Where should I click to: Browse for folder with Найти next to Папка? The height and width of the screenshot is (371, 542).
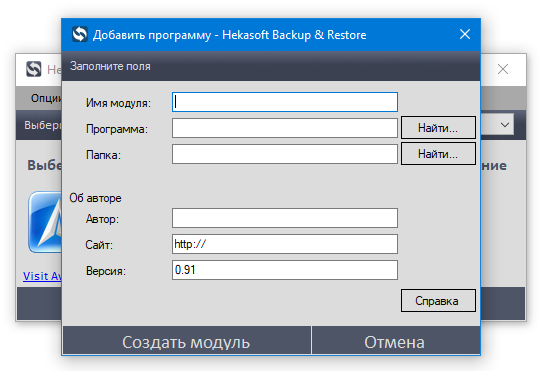point(438,154)
